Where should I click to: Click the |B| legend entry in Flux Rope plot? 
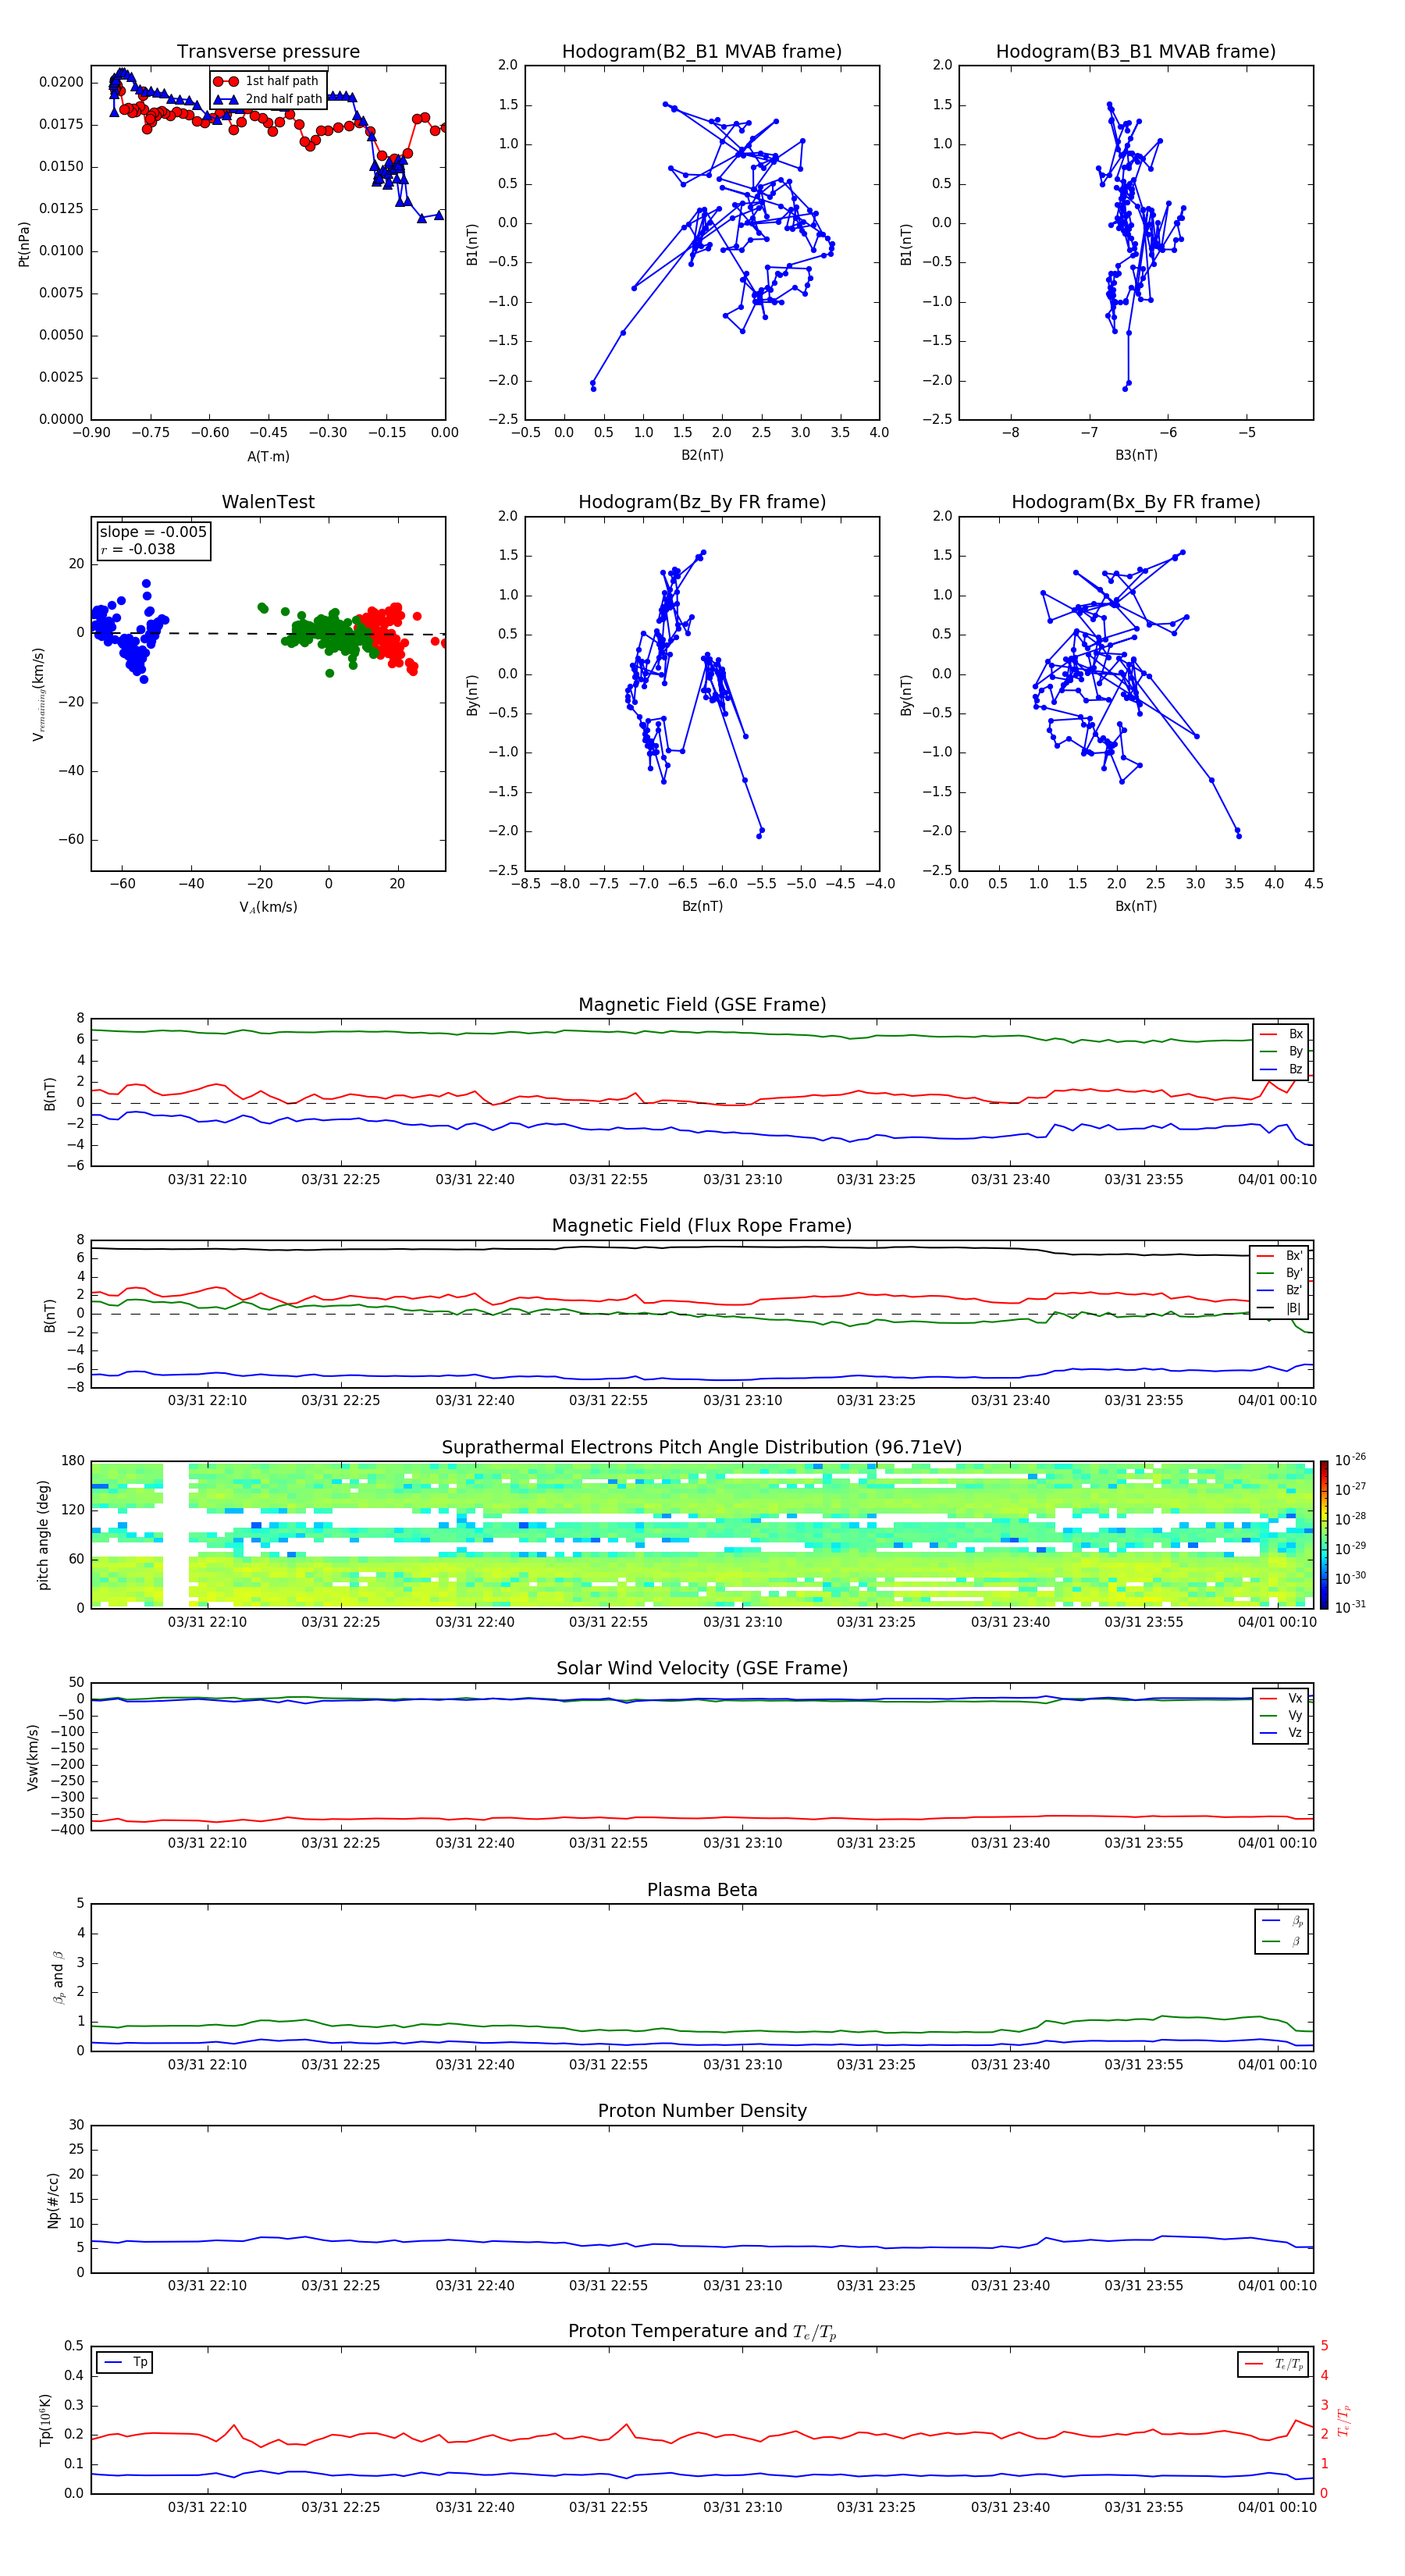click(x=1280, y=1308)
